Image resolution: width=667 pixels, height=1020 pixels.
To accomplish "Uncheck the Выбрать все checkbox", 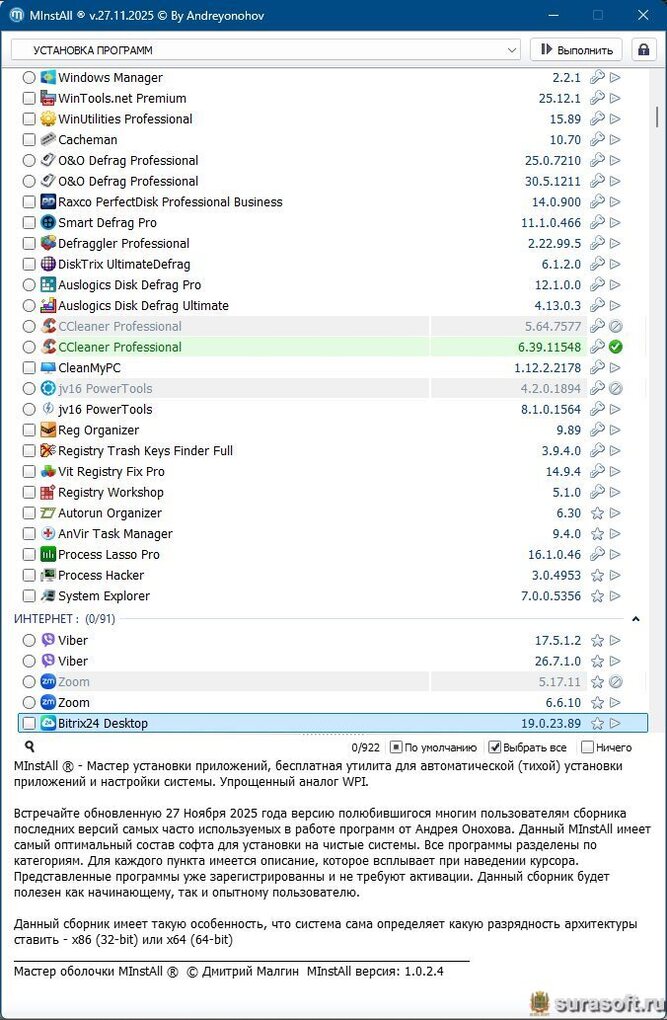I will click(x=495, y=747).
